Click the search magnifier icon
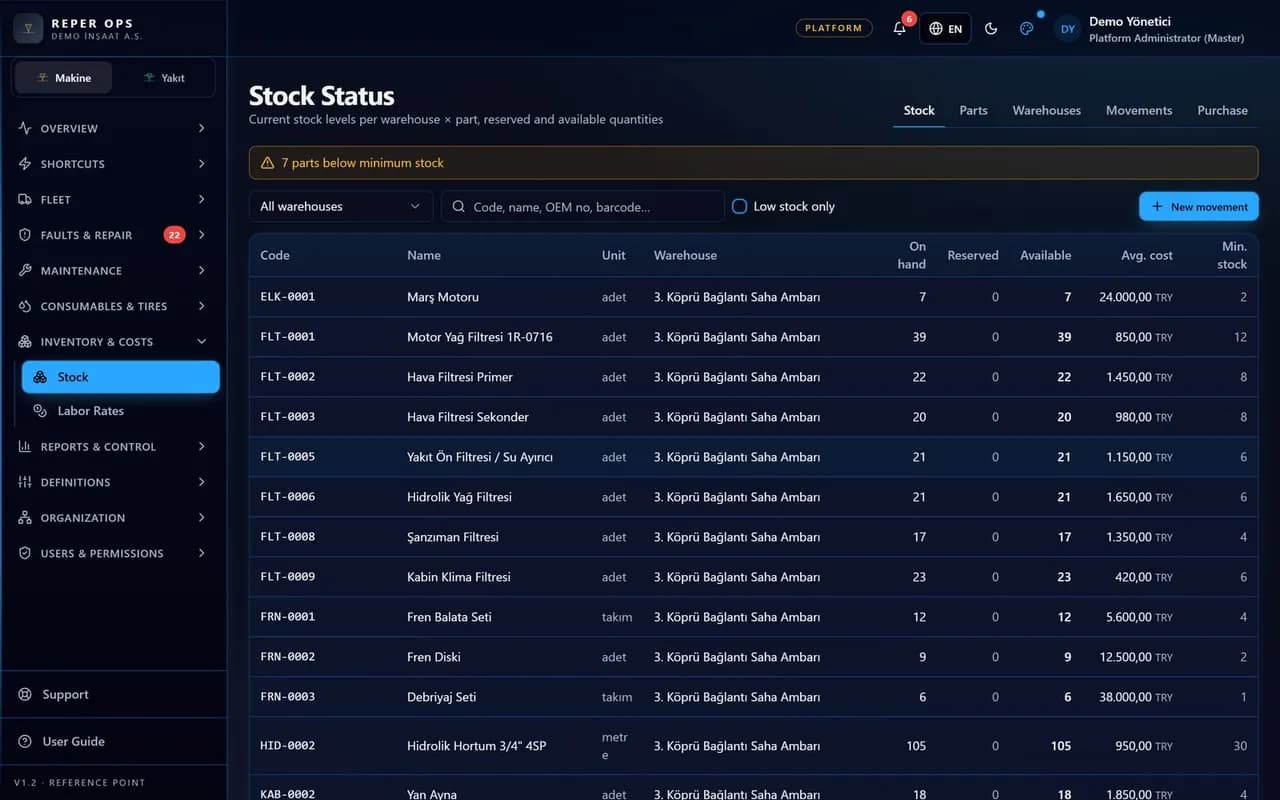The width and height of the screenshot is (1280, 800). (459, 207)
